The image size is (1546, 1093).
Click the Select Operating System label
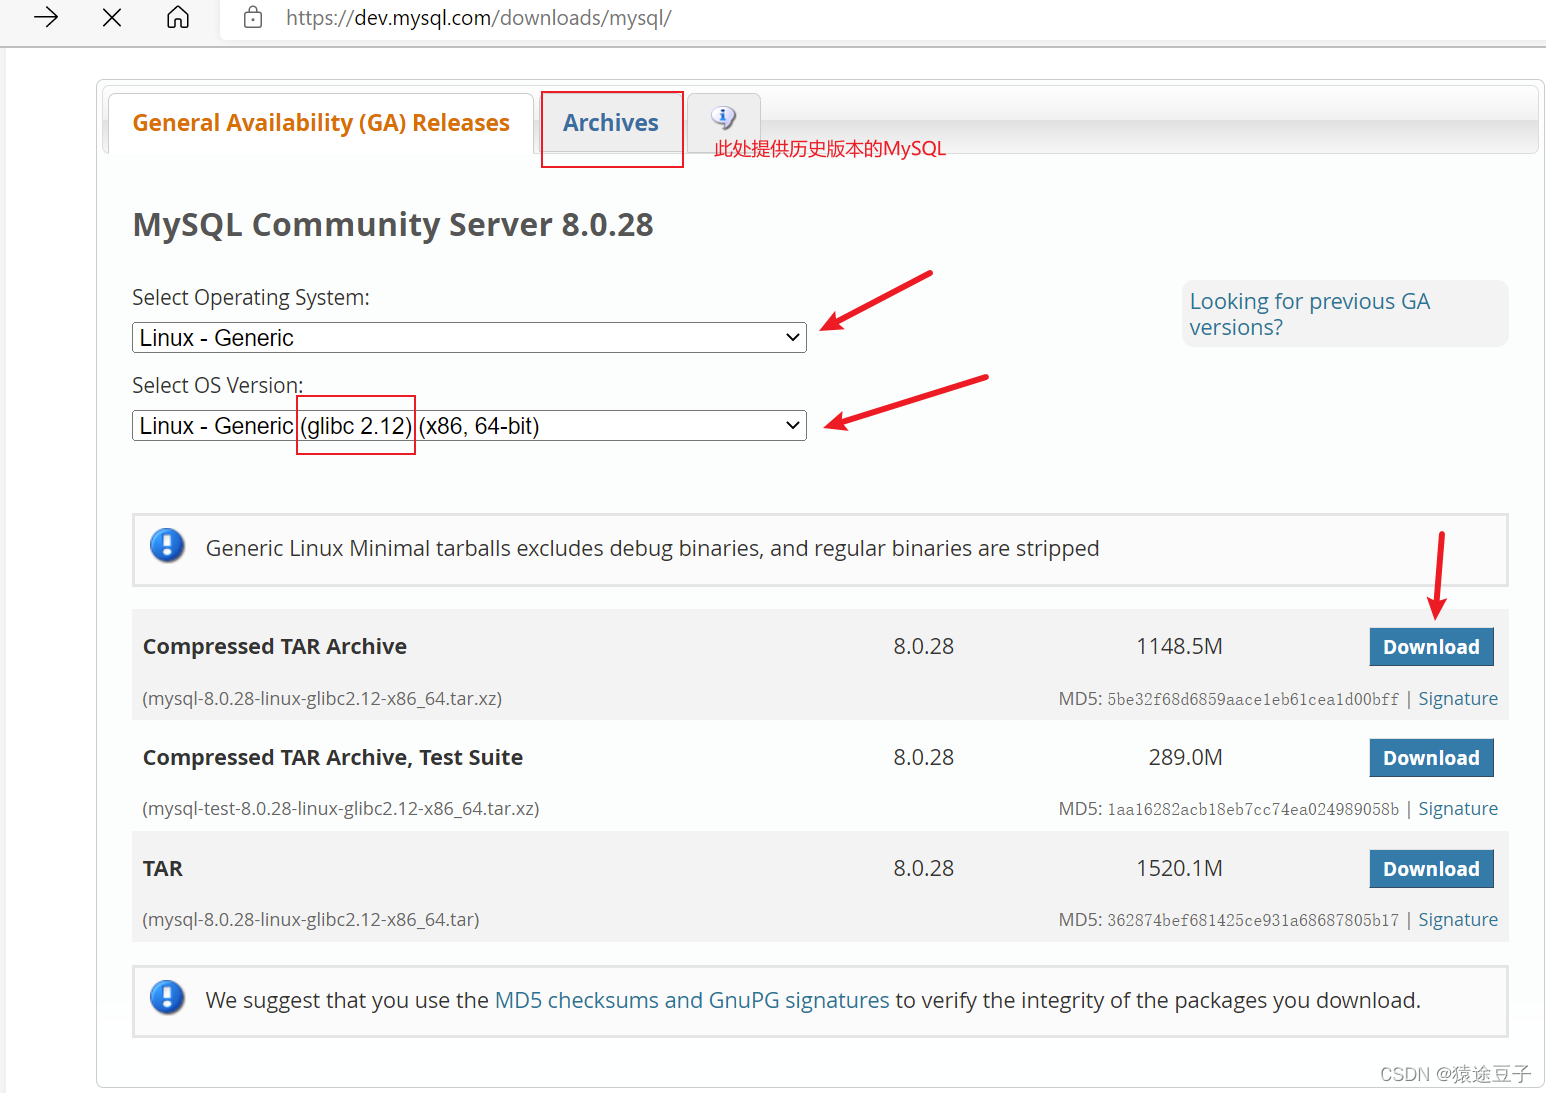(251, 298)
